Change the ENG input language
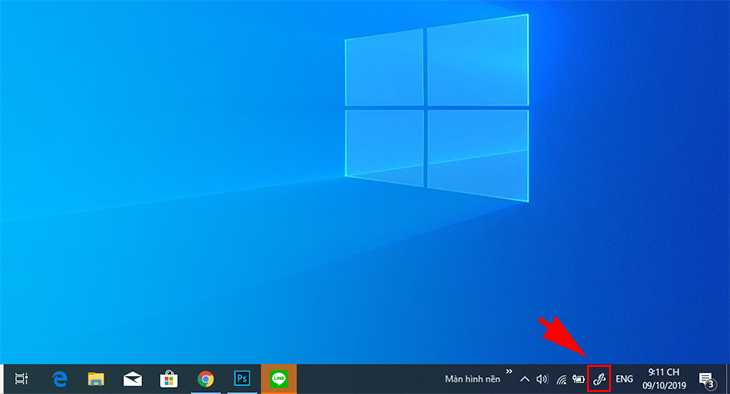This screenshot has width=730, height=394. tap(624, 379)
